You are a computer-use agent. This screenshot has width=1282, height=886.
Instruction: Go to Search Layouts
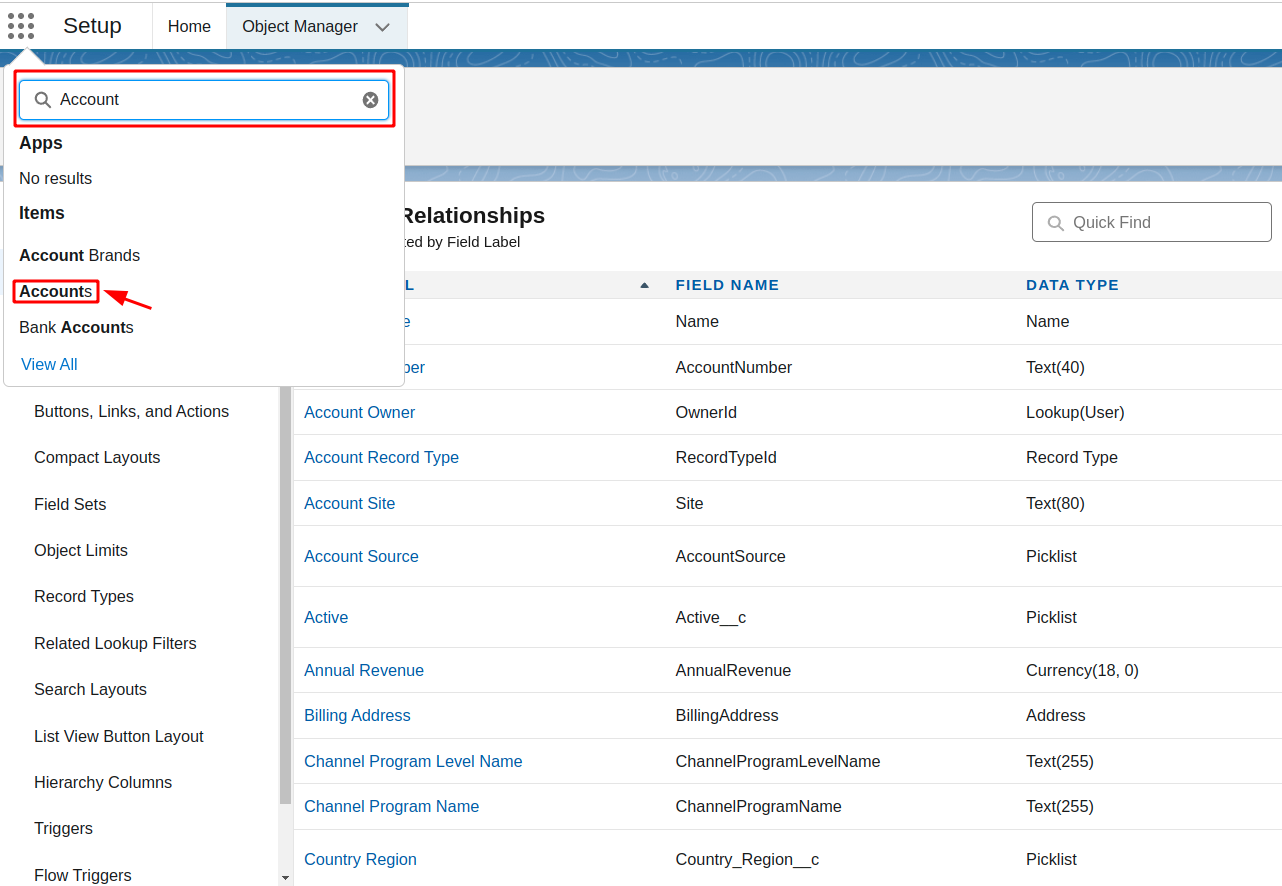[x=90, y=689]
